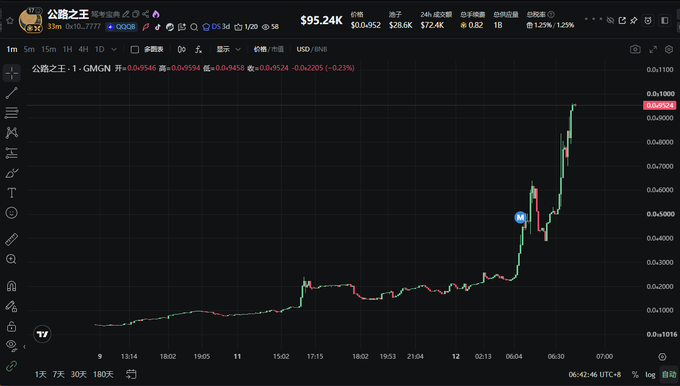Click the 总税率 info icon
This screenshot has height=386, width=680.
click(x=551, y=14)
